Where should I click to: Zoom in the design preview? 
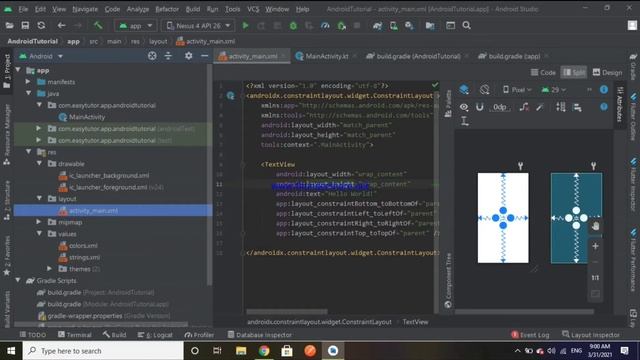pyautogui.click(x=596, y=246)
